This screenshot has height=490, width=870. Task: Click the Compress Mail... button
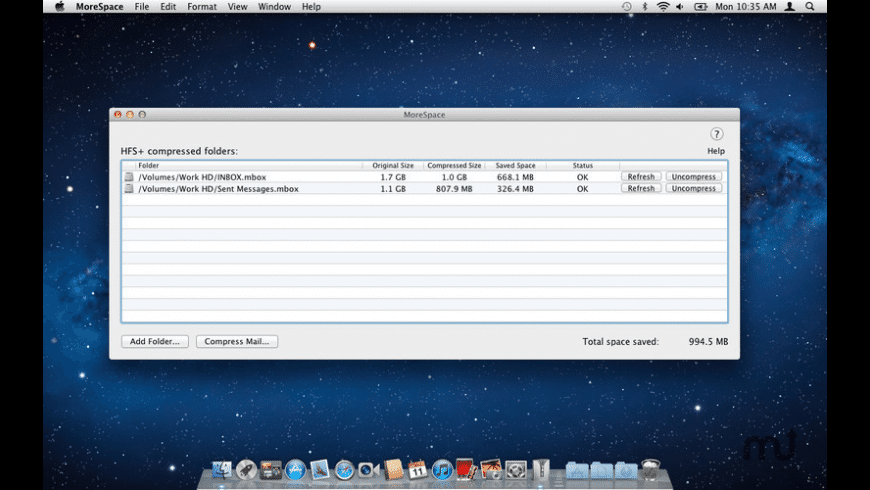(237, 341)
